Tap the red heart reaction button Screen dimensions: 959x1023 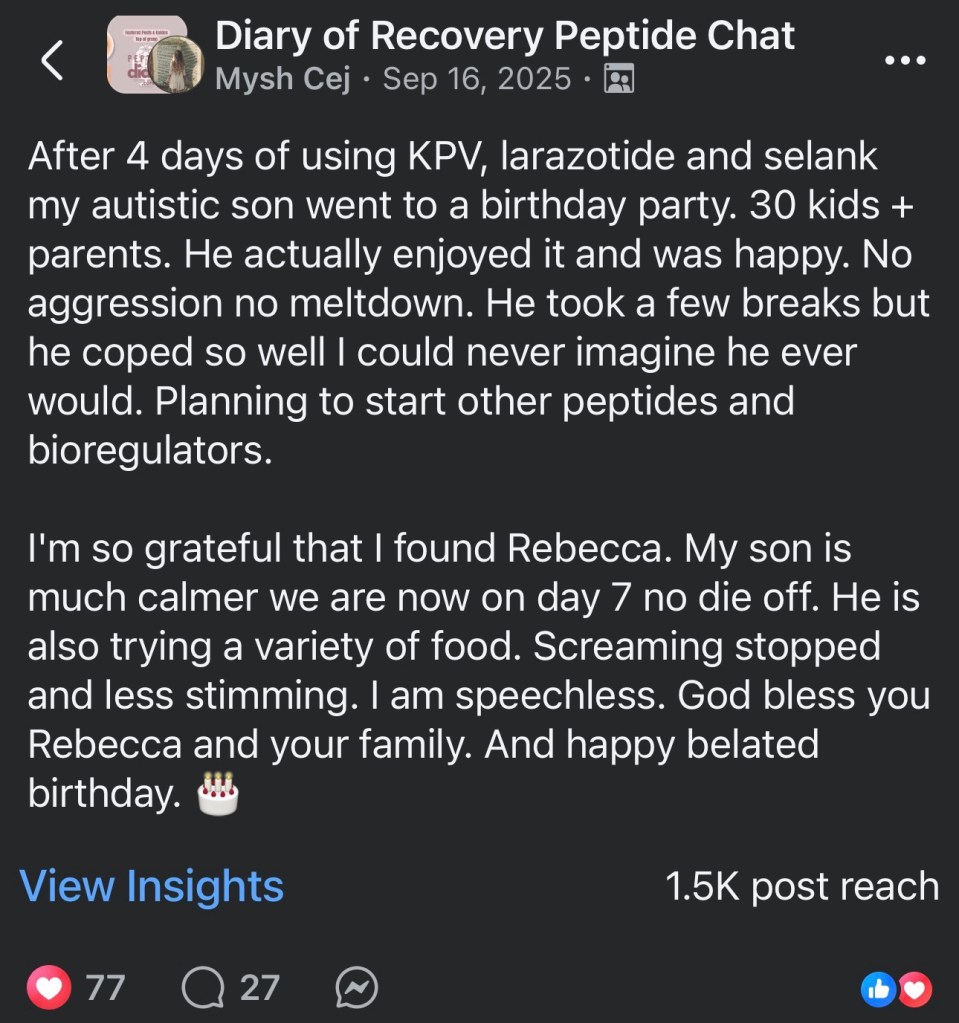51,988
